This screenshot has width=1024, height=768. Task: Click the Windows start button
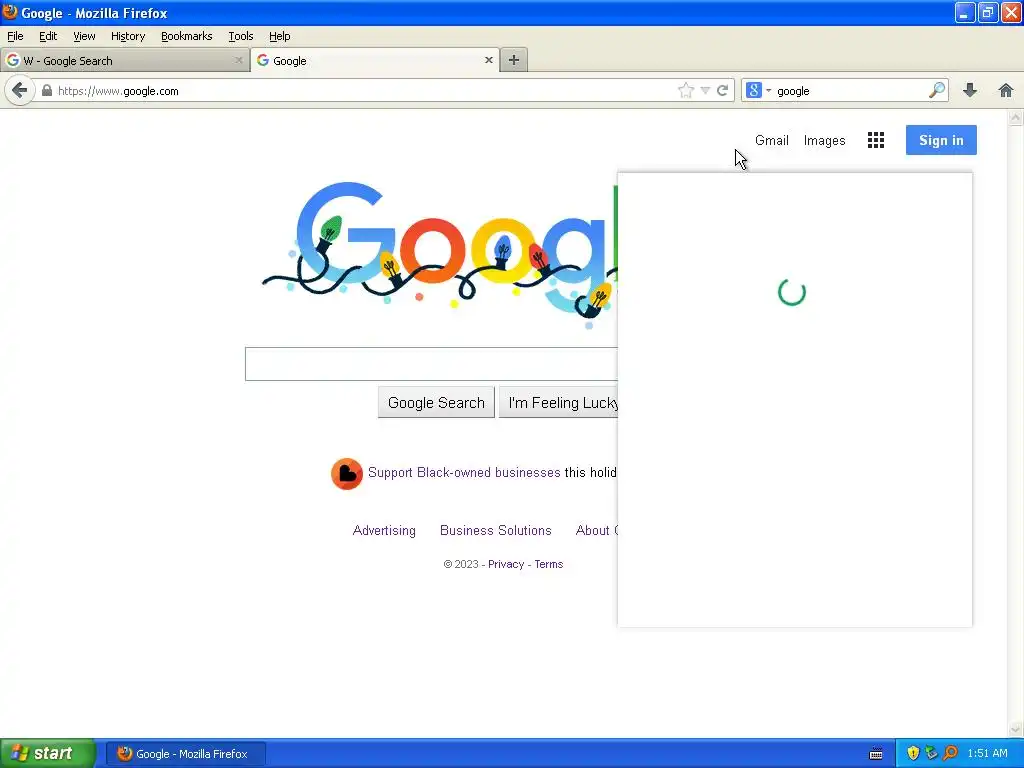[47, 753]
